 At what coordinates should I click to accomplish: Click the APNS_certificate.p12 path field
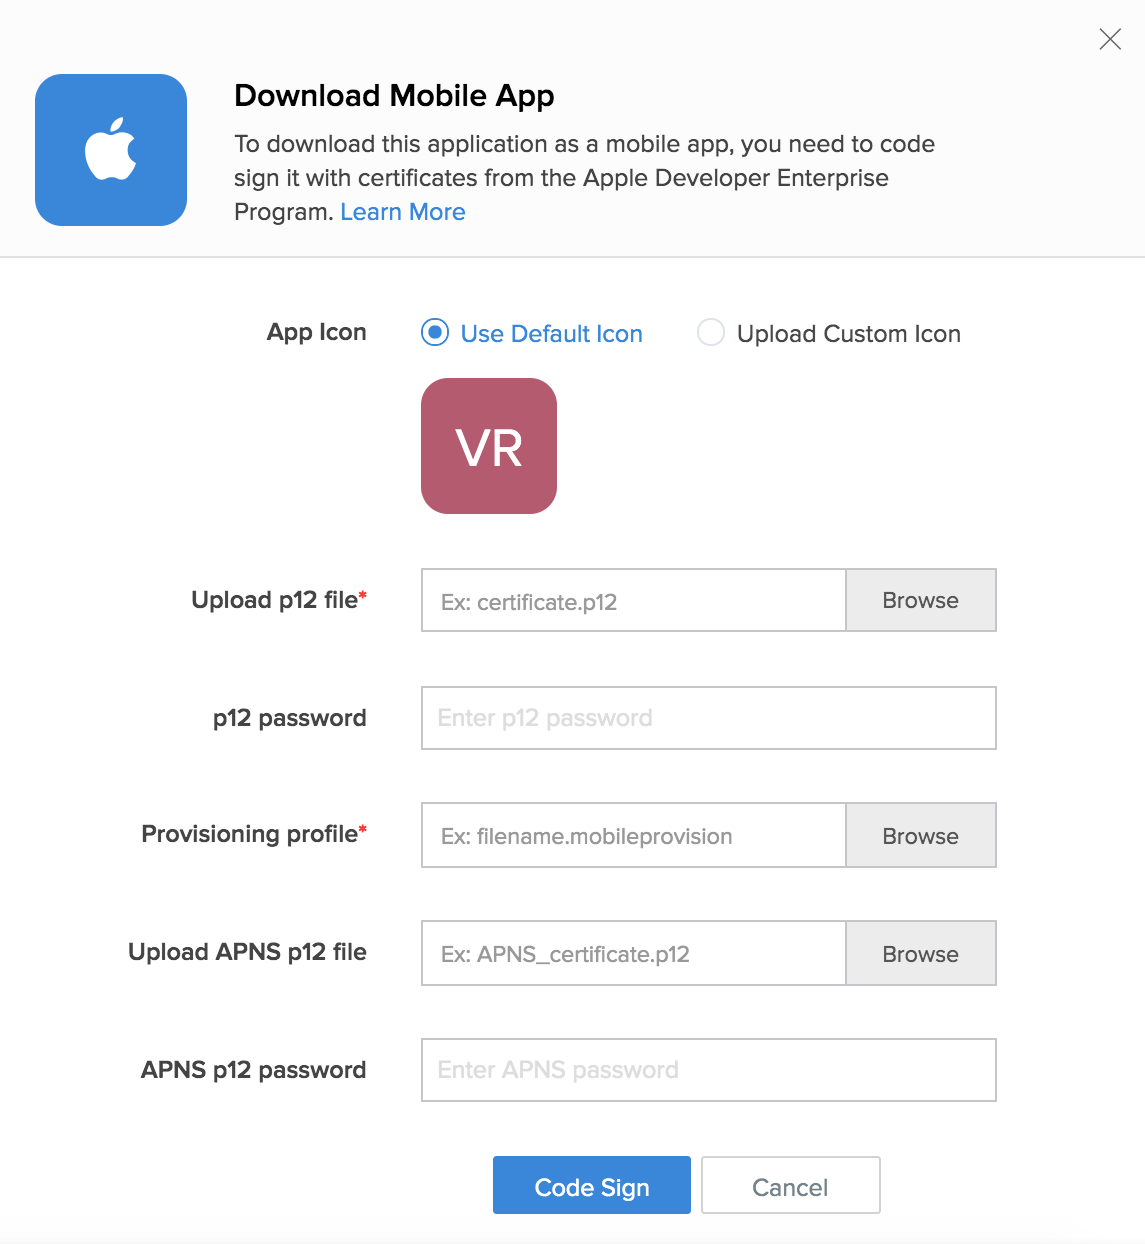click(634, 953)
